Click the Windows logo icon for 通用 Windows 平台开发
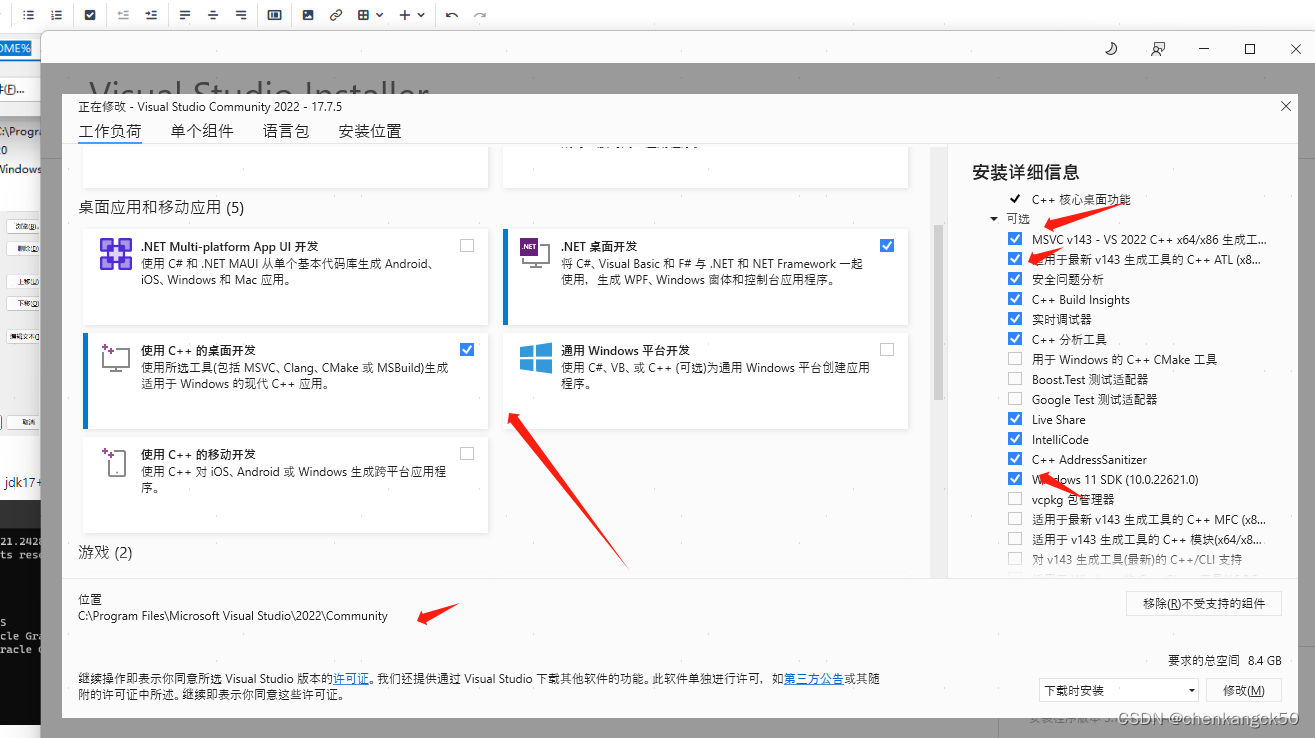The image size is (1315, 738). click(536, 357)
